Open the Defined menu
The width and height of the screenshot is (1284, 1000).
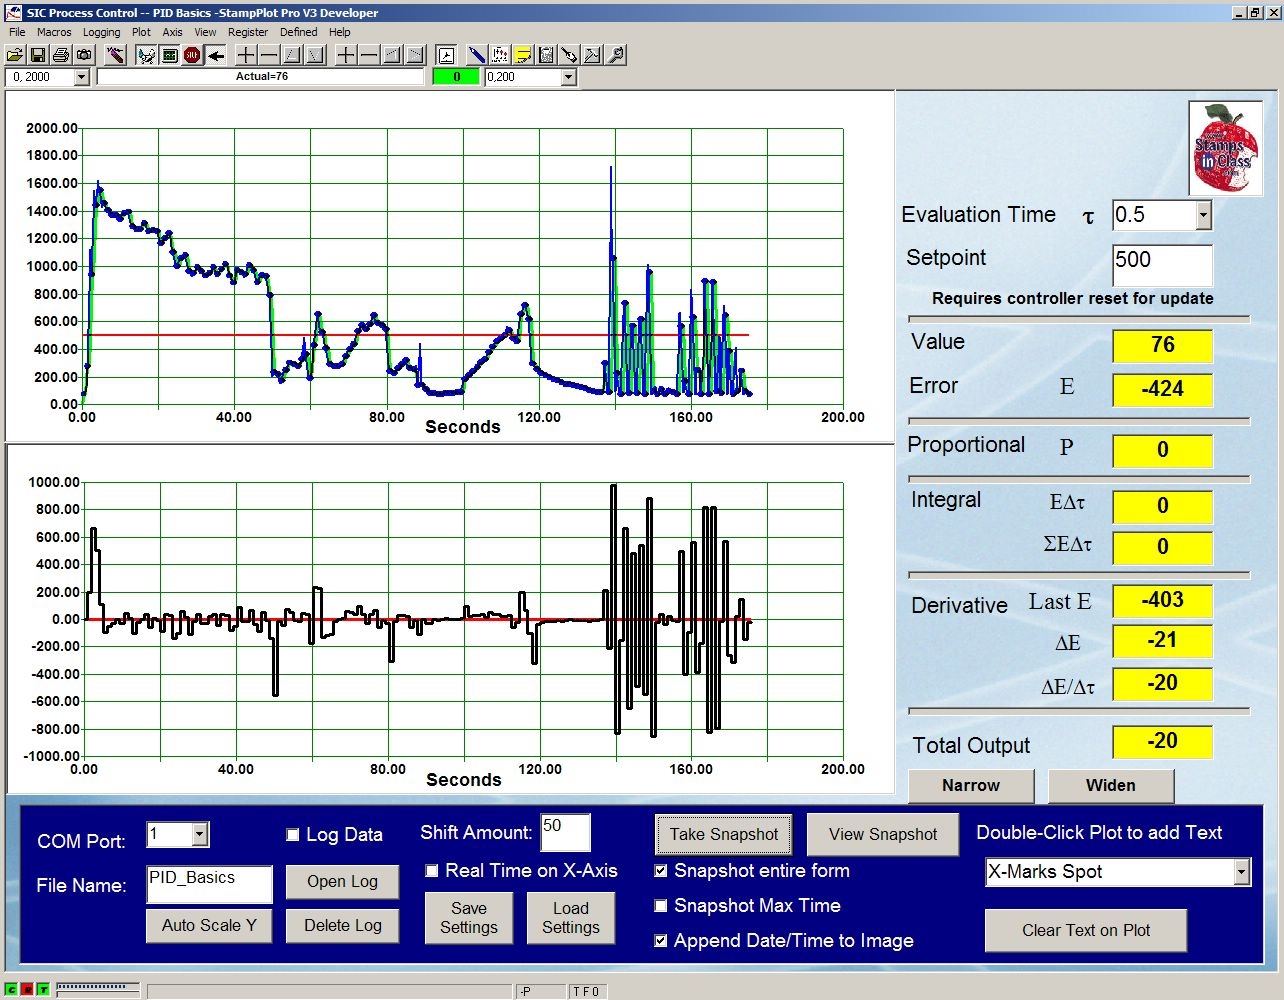point(298,32)
